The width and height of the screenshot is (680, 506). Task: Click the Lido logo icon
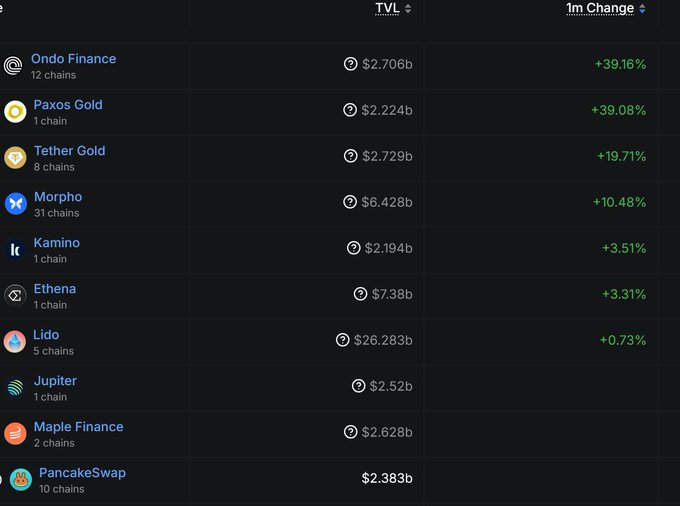pos(15,342)
